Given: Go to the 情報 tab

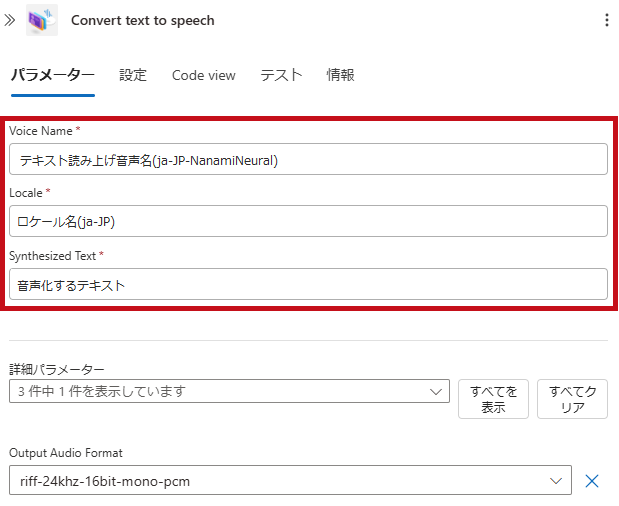Looking at the screenshot, I should tap(340, 75).
